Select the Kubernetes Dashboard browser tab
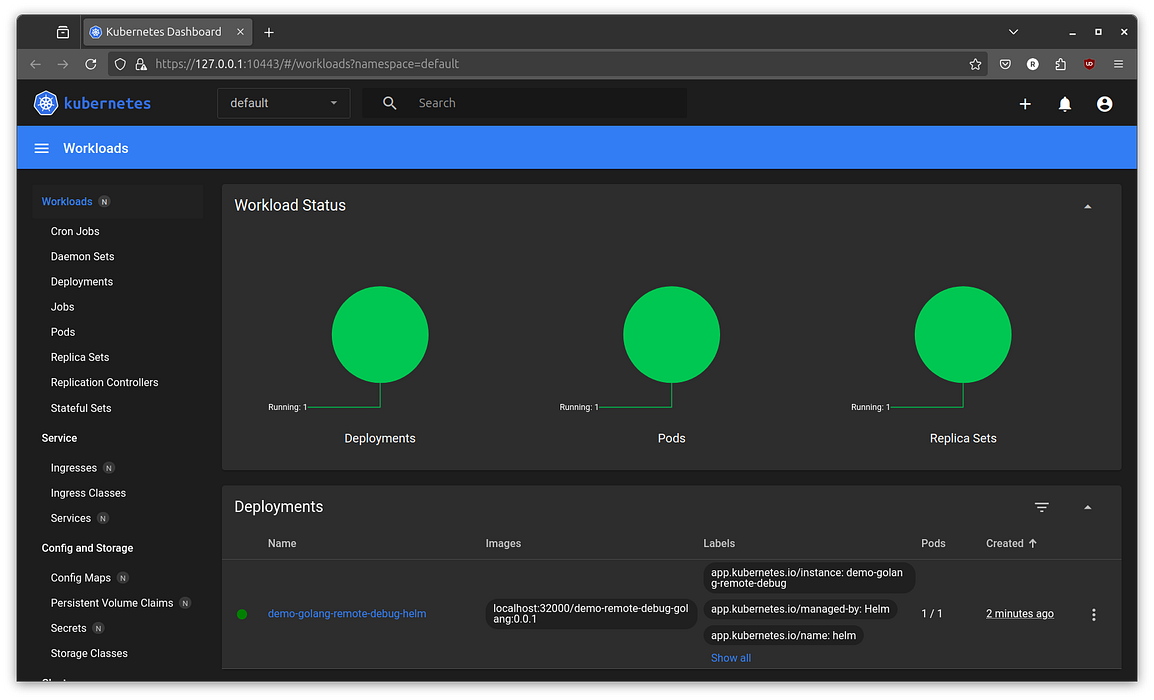The width and height of the screenshot is (1154, 700). tap(160, 31)
